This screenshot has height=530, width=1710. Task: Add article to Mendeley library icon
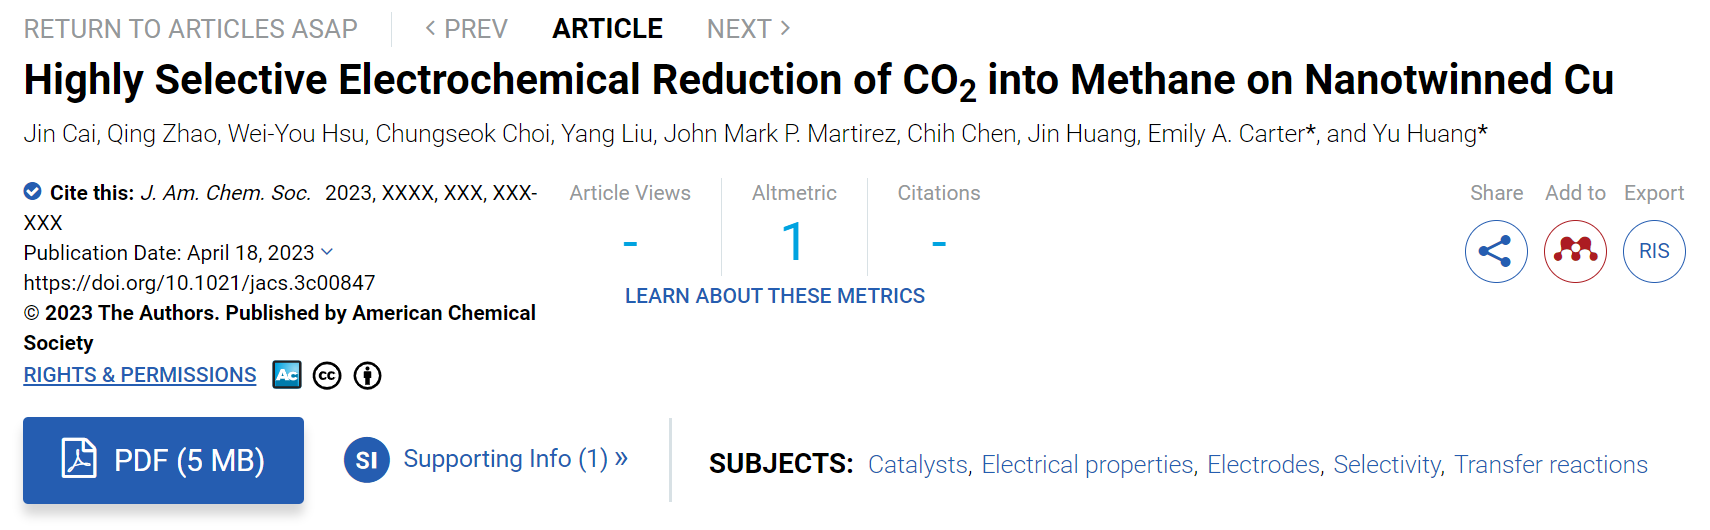coord(1575,251)
